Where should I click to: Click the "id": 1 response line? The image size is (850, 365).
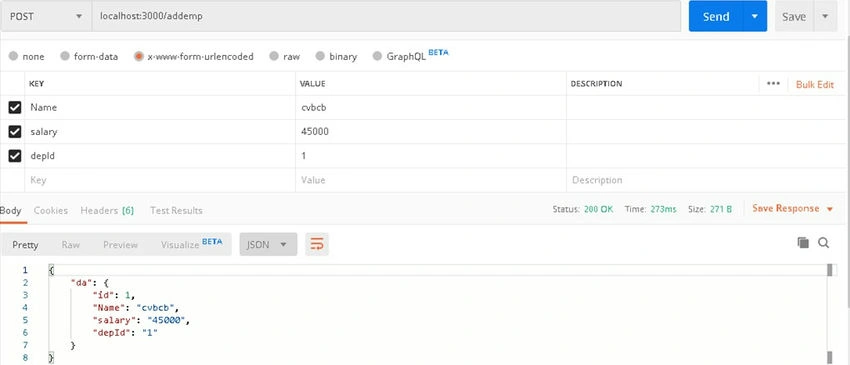(113, 295)
